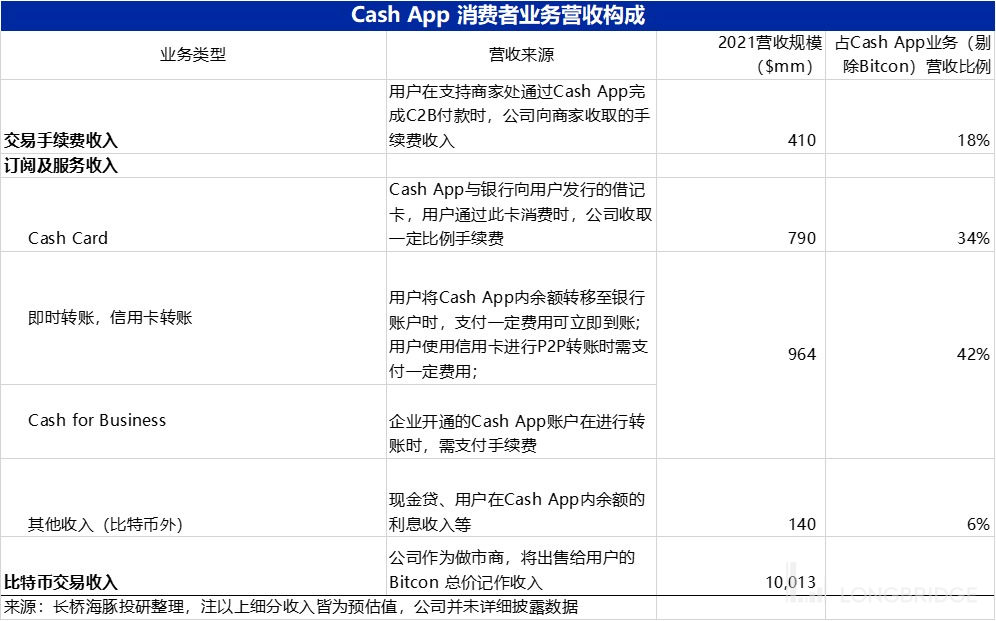Select the 营收来源 column header
Image resolution: width=996 pixels, height=621 pixels.
(521, 55)
